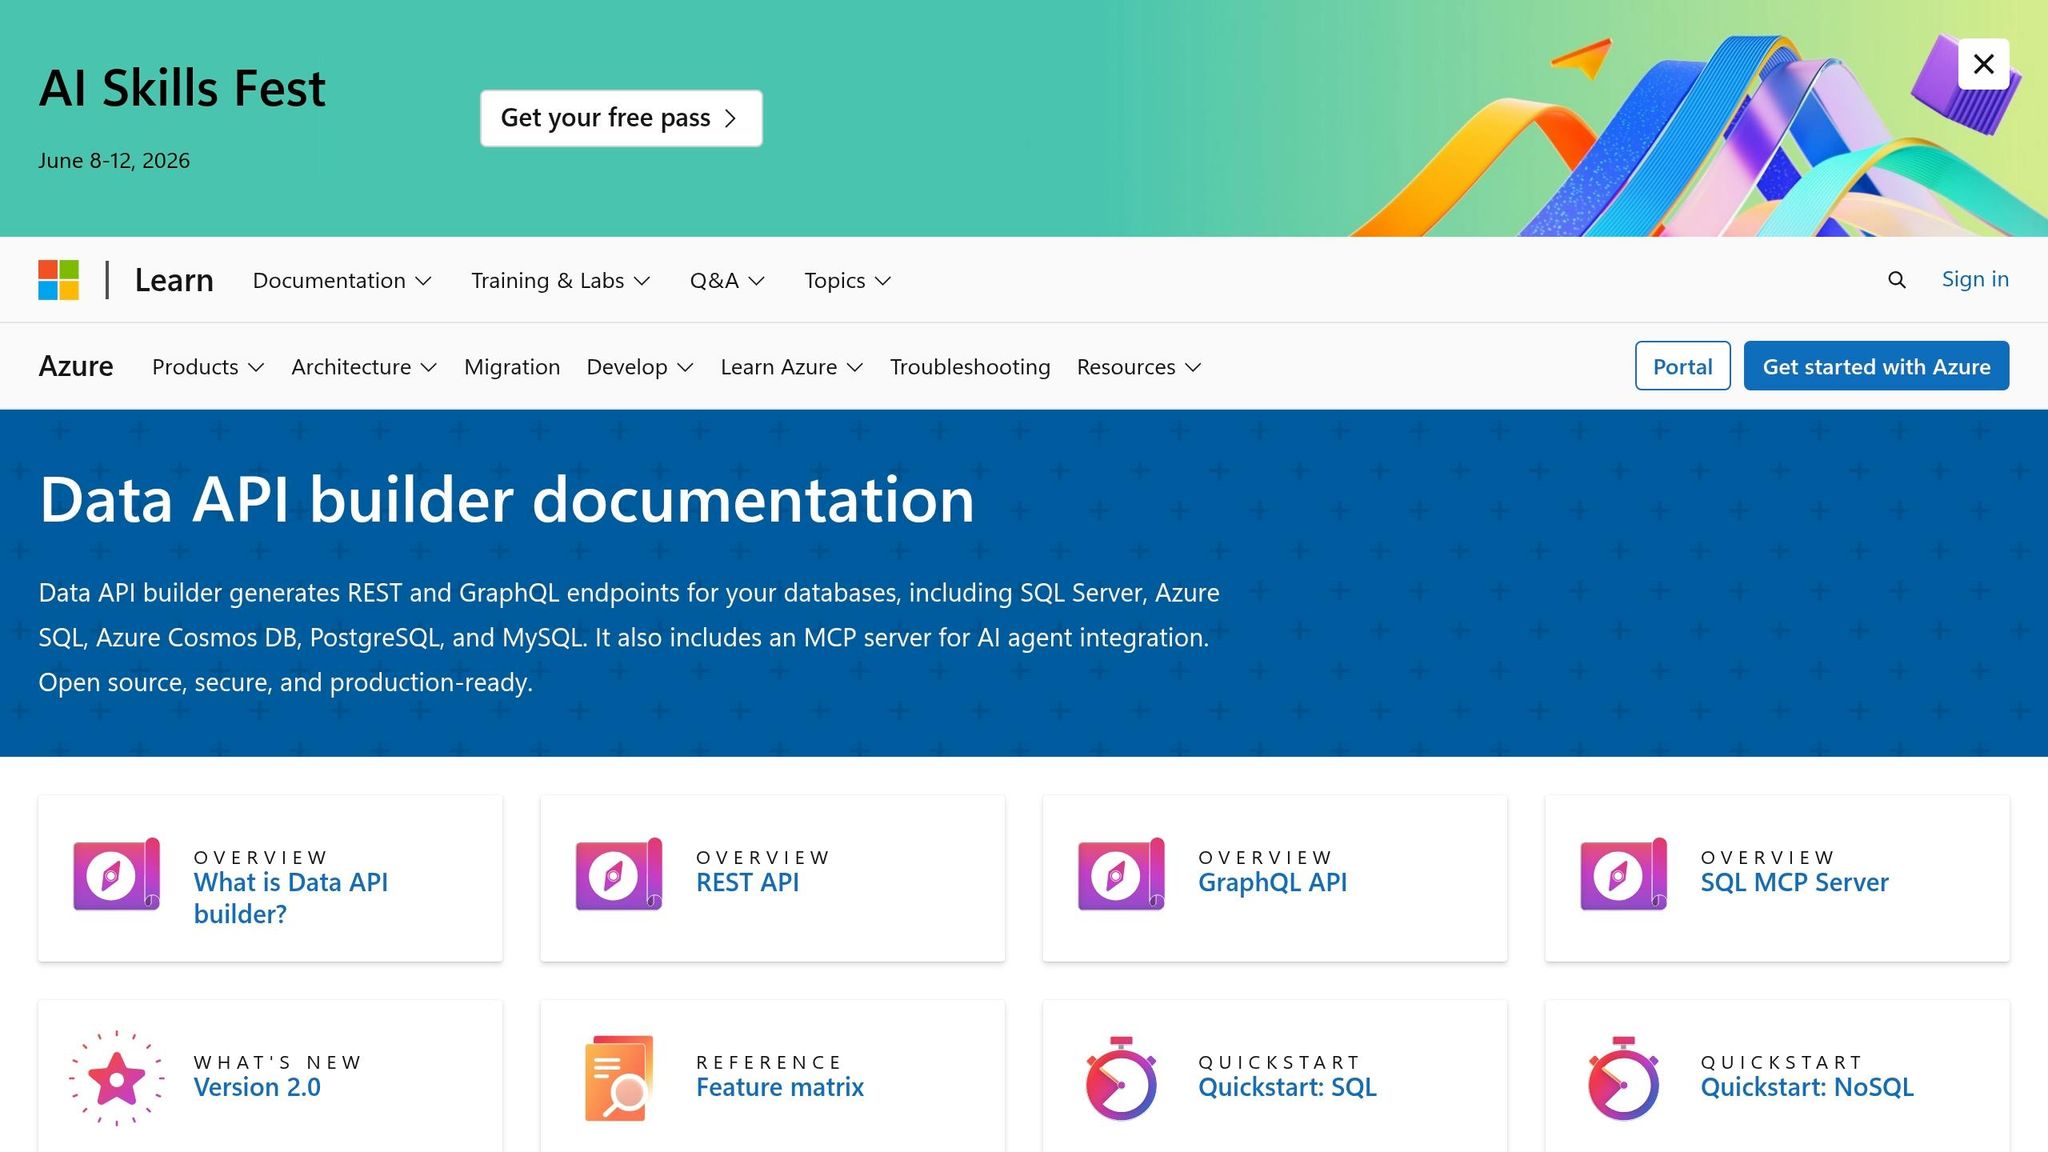
Task: Expand the Training & Labs dropdown
Action: tap(561, 281)
